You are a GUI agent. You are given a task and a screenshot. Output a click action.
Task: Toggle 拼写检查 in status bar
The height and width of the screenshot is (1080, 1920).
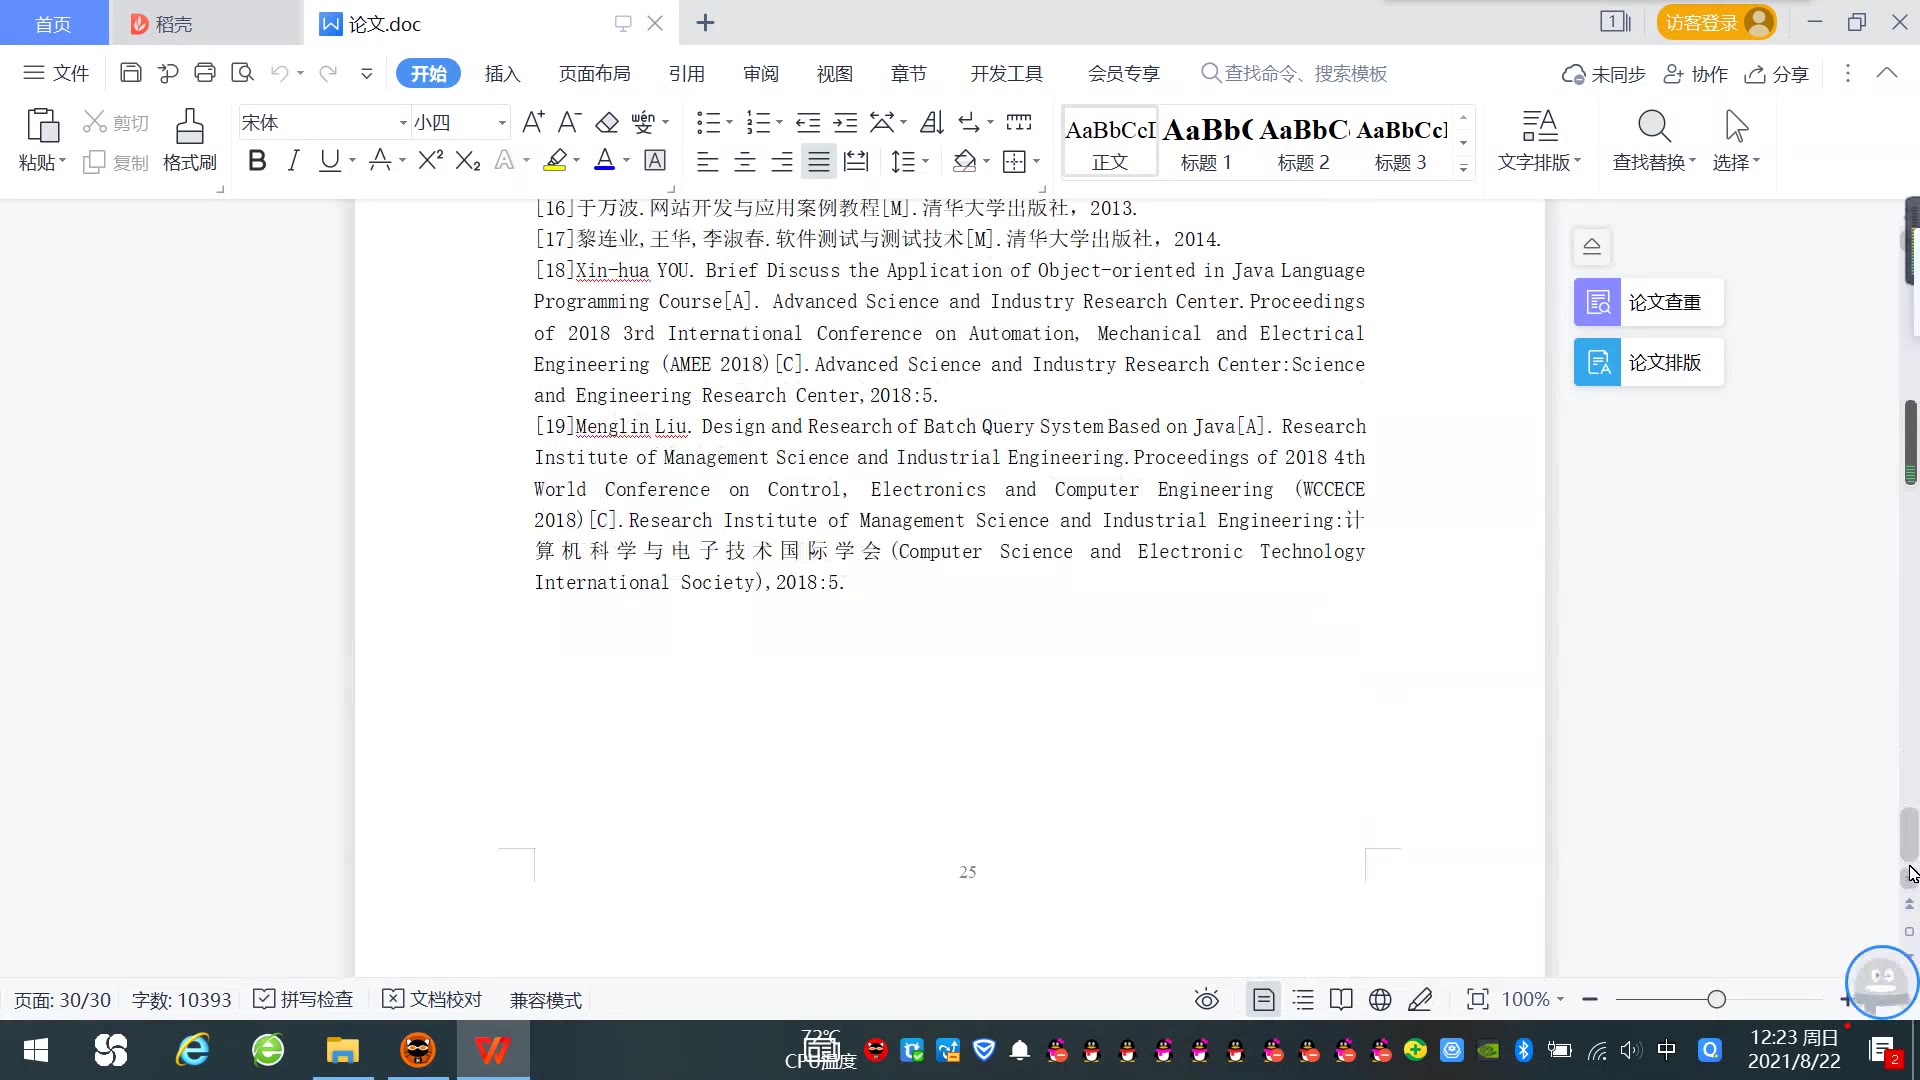[x=304, y=999]
